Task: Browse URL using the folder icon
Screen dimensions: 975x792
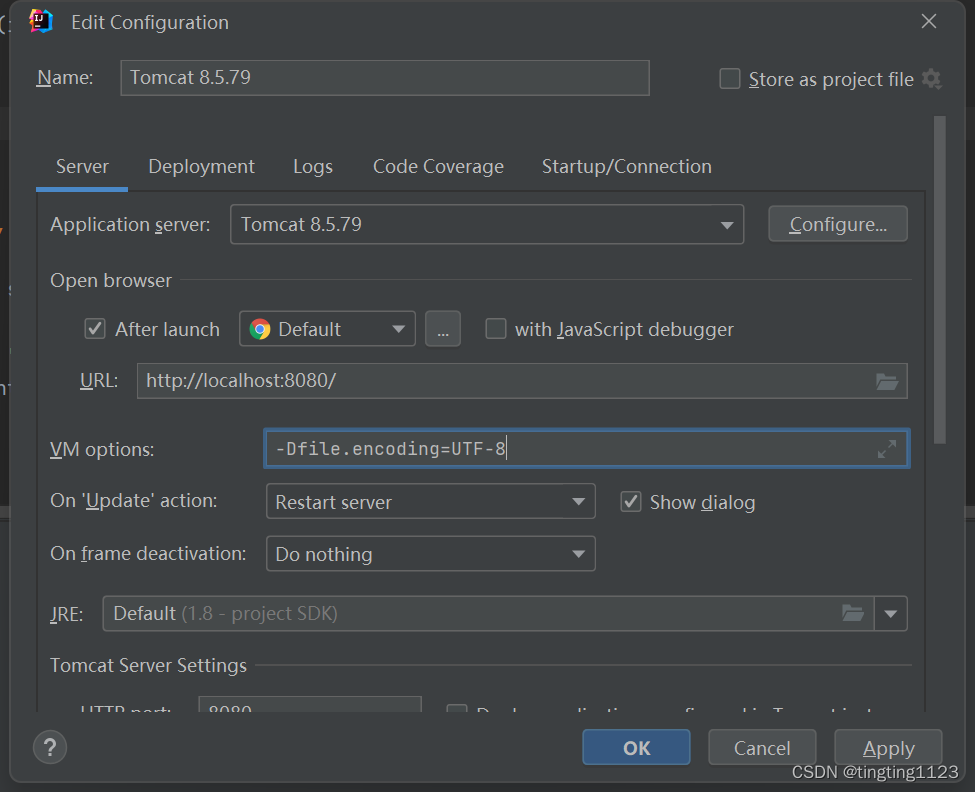Action: [887, 381]
